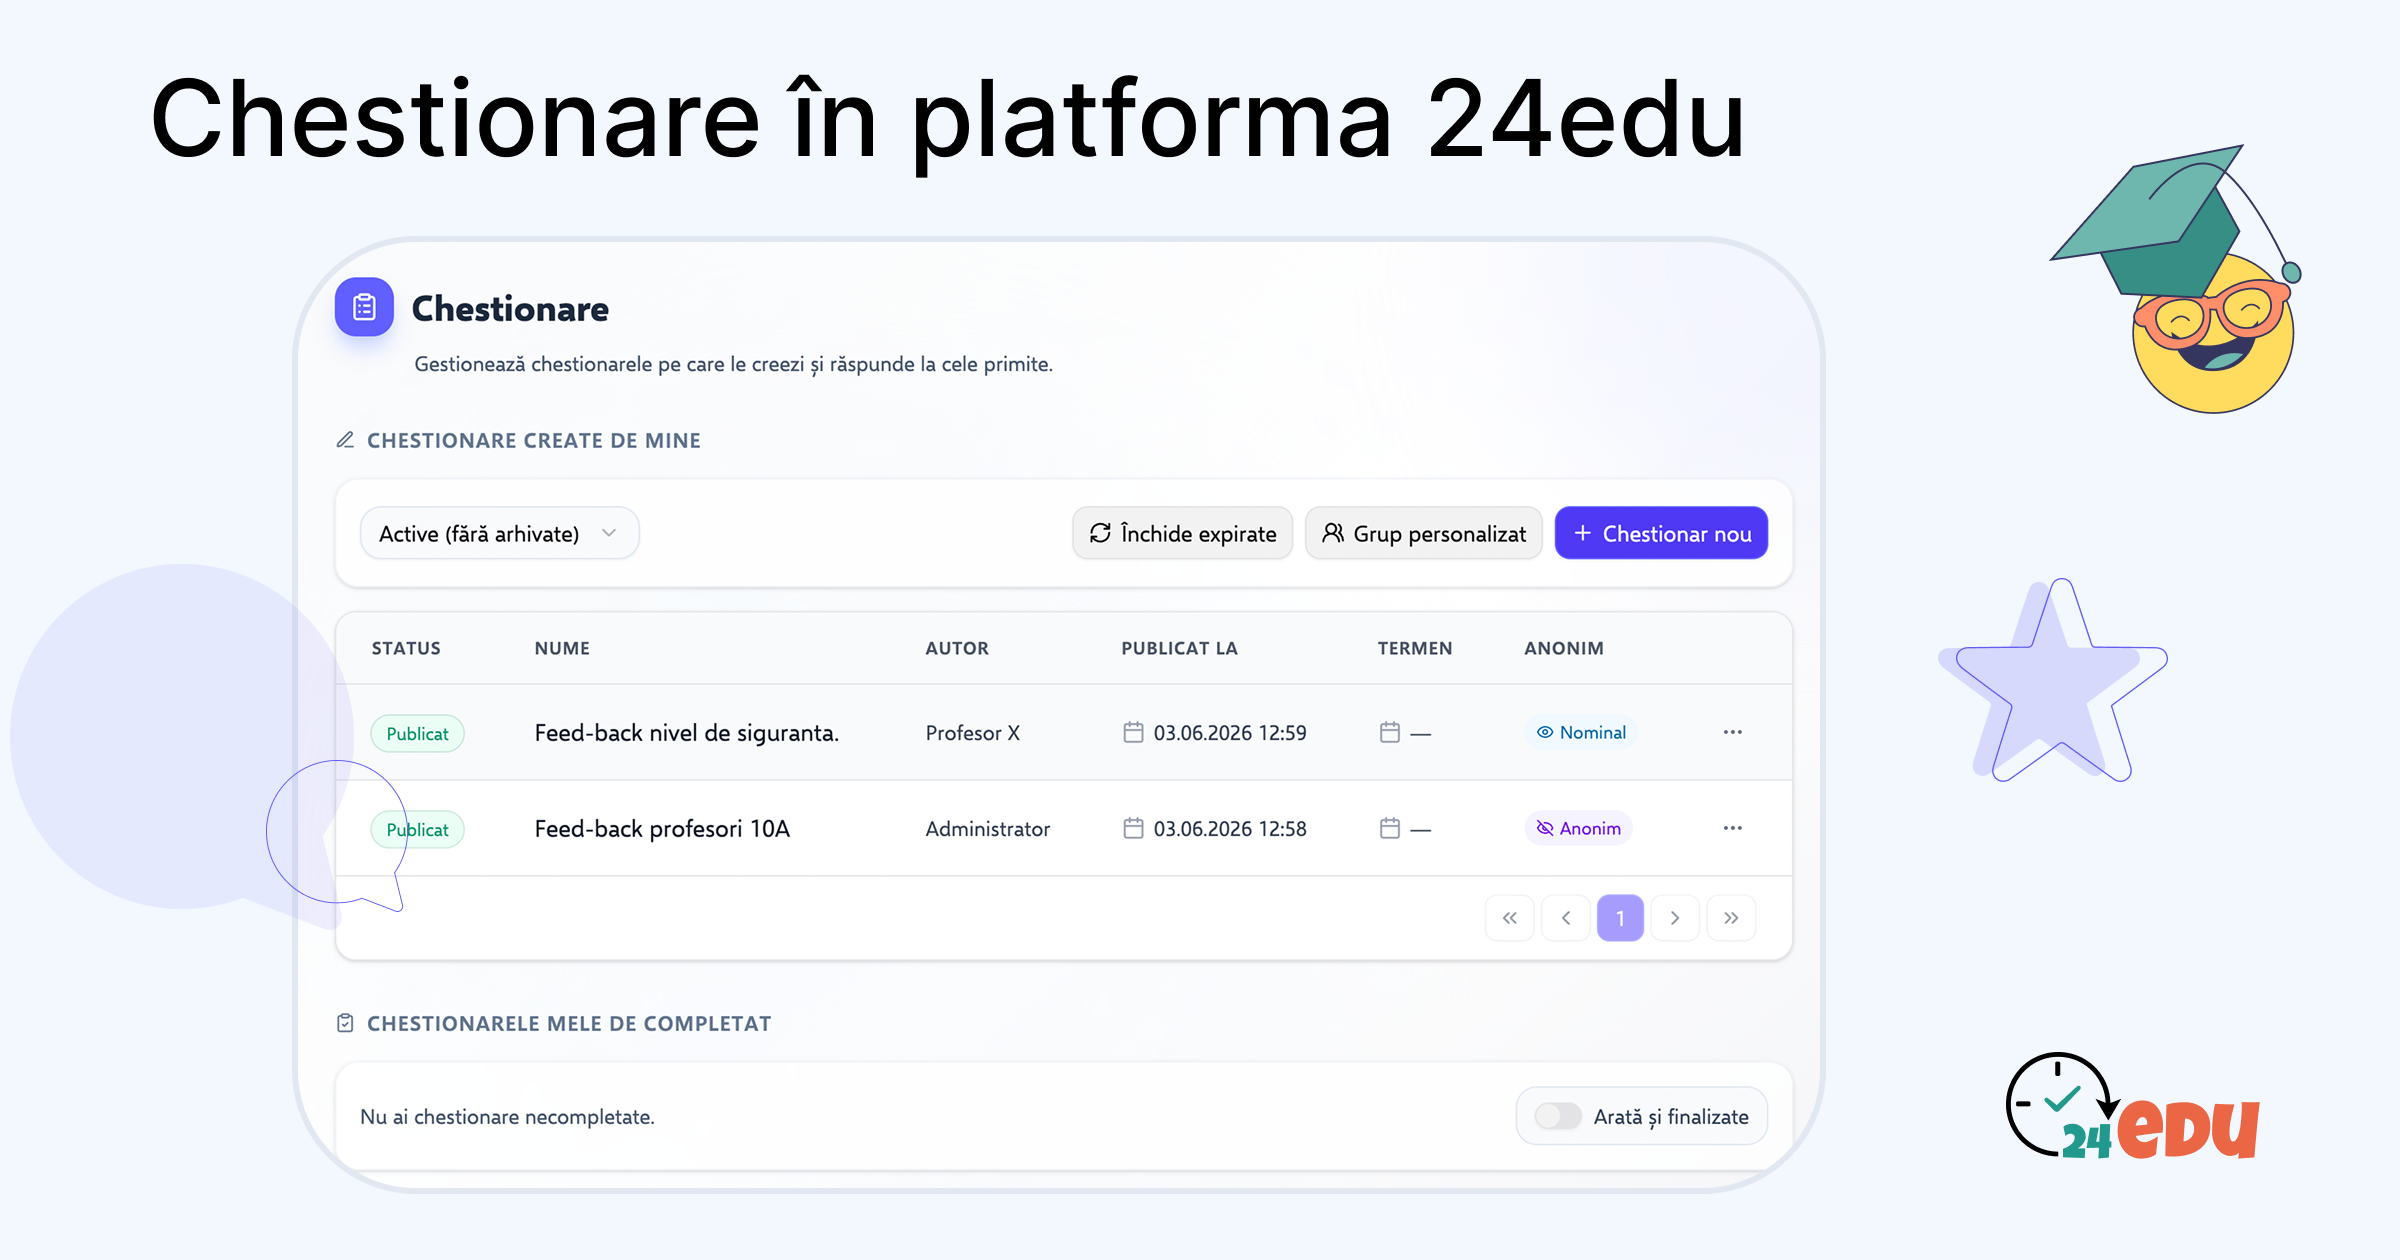Image resolution: width=2400 pixels, height=1260 pixels.
Task: Click calendar icon next to 03.06.2026 12:59
Action: pos(1133,732)
